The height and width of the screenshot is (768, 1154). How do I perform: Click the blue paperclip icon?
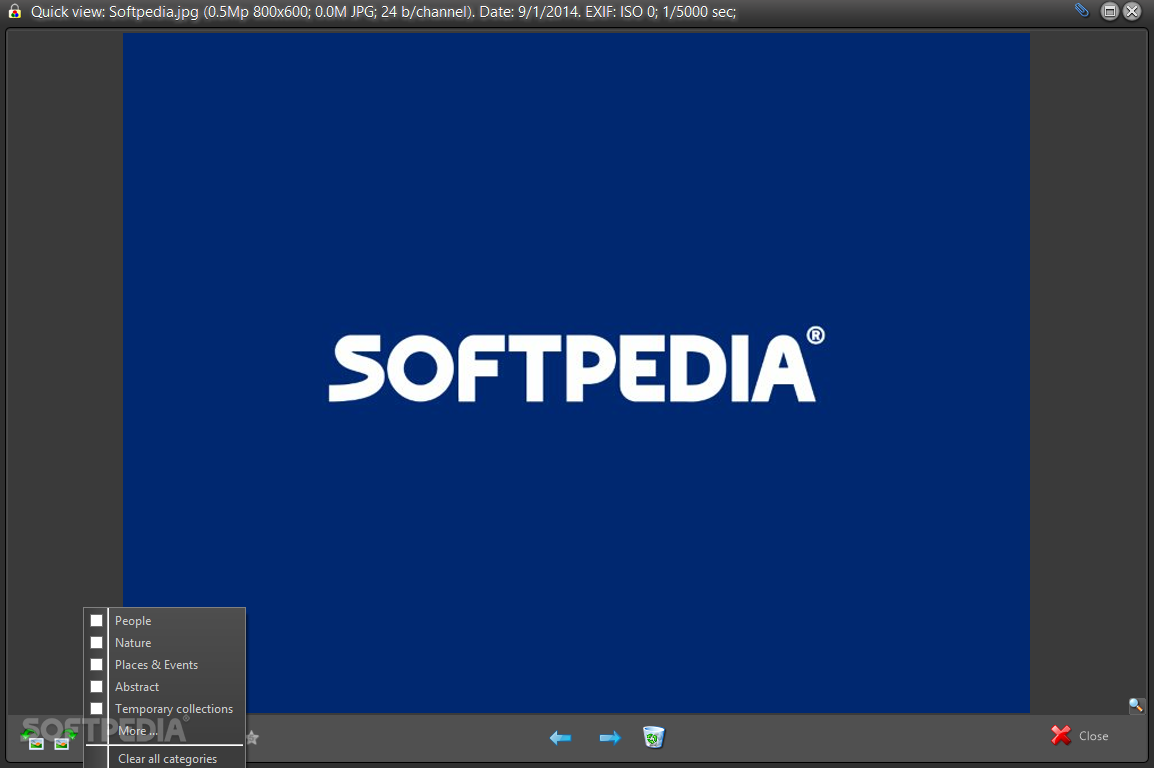click(1081, 10)
